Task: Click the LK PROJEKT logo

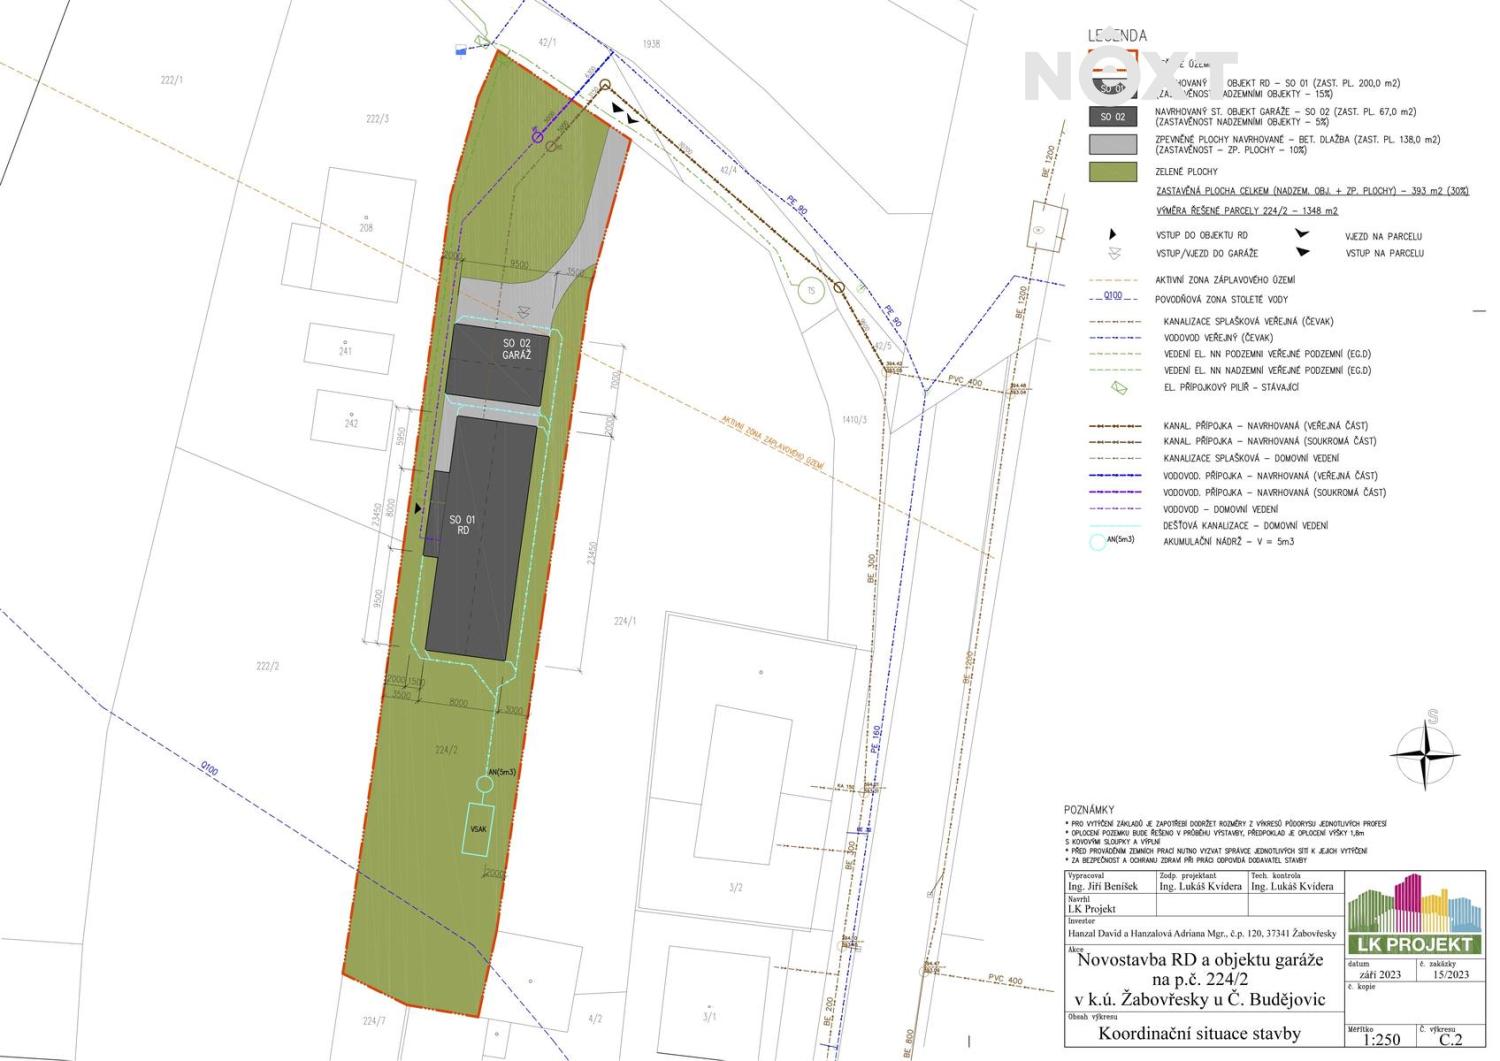Action: coord(1414,915)
